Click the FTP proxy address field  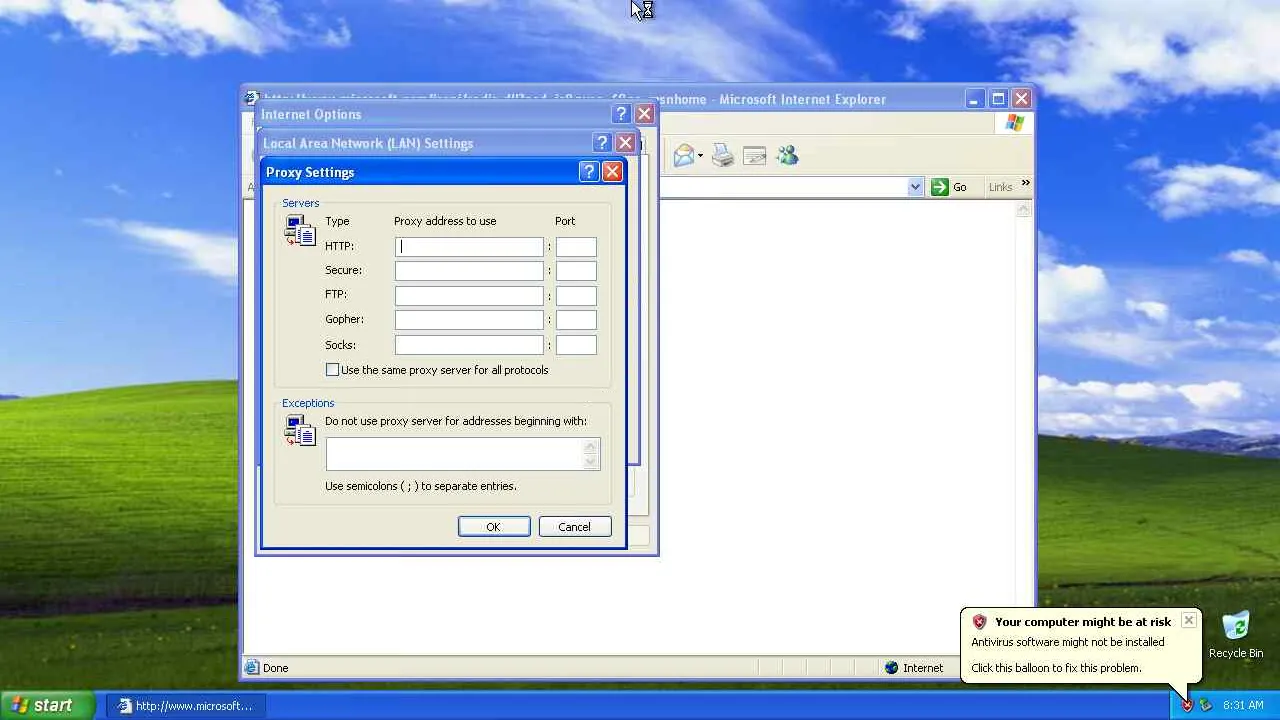(x=469, y=295)
